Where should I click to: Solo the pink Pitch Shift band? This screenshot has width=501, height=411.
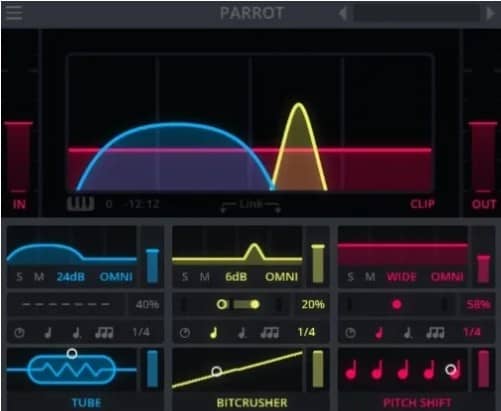click(350, 277)
